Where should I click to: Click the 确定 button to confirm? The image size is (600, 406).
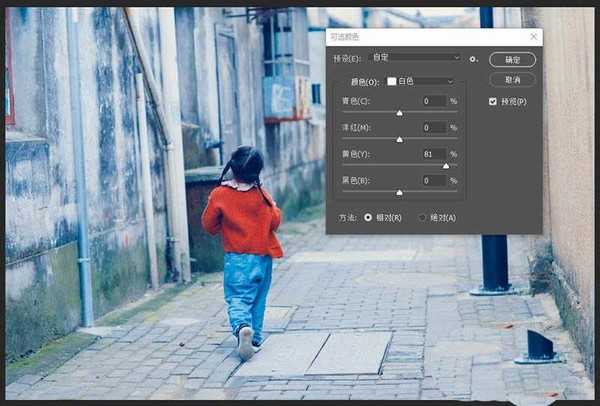coord(512,59)
